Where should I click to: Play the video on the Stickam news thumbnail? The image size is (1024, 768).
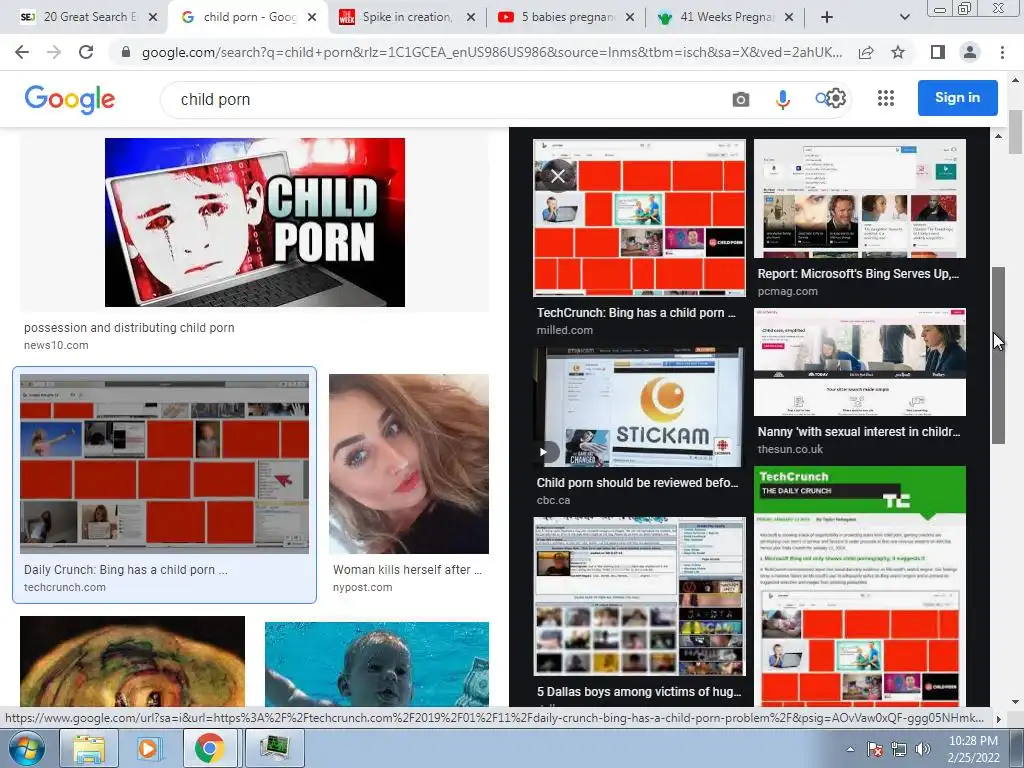point(543,452)
